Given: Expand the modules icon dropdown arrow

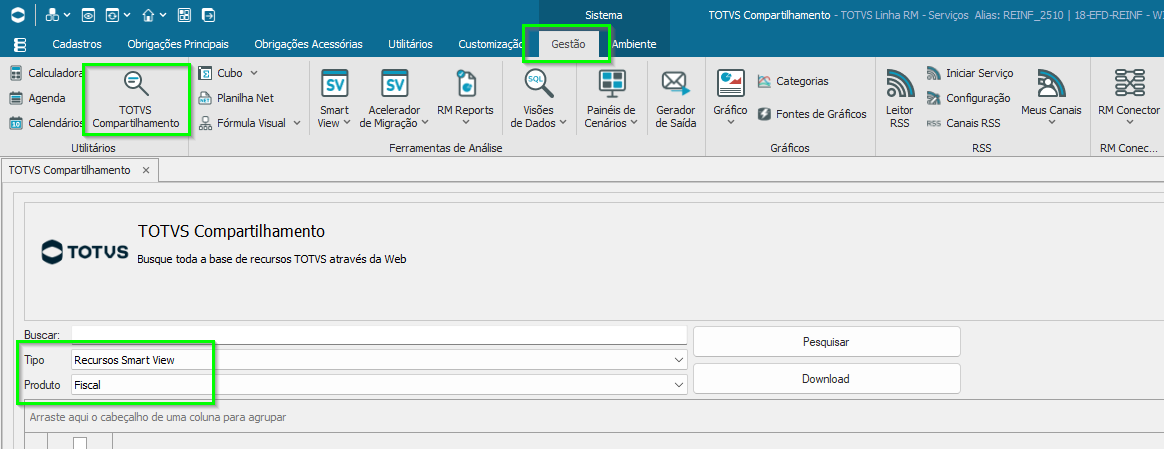Looking at the screenshot, I should [x=68, y=14].
